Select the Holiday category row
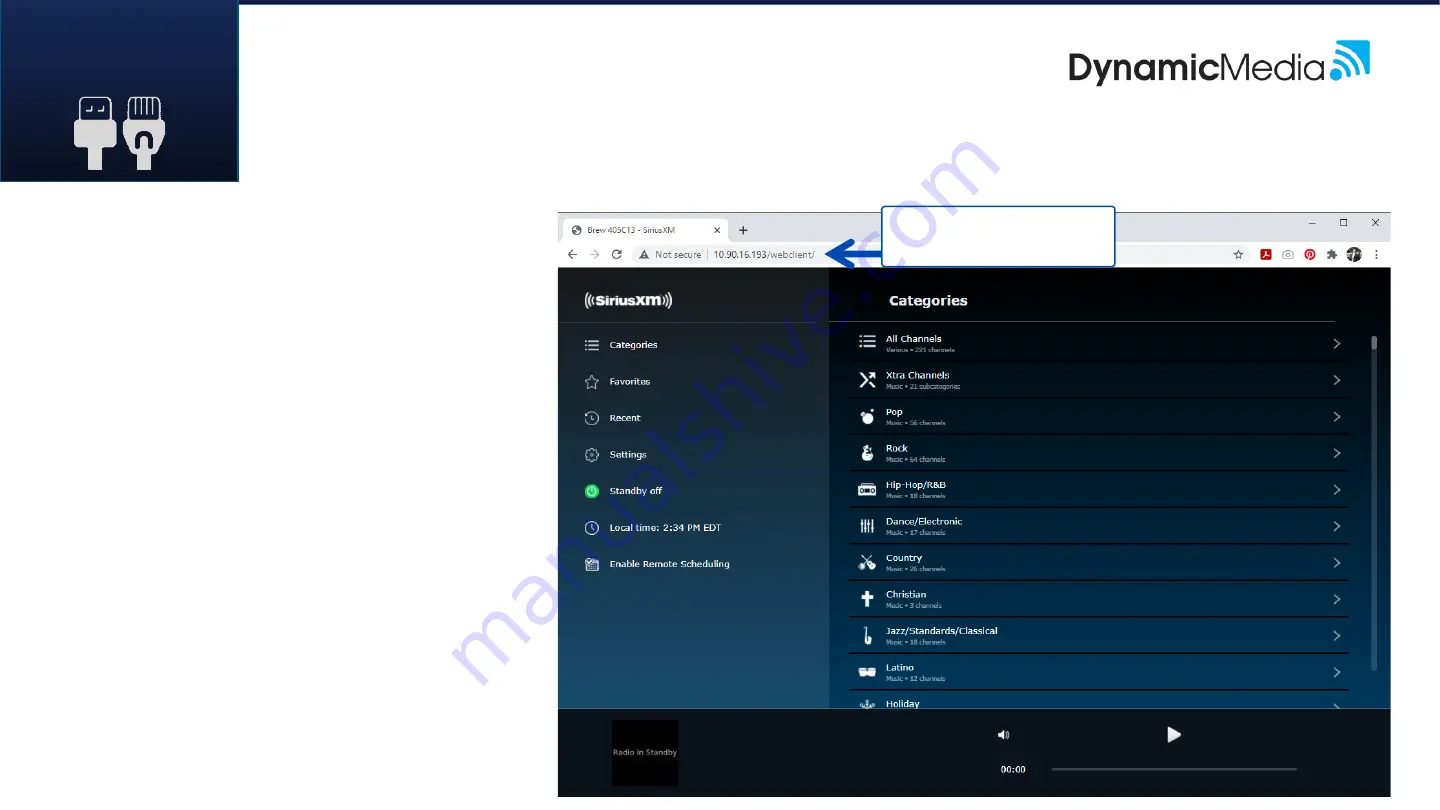Viewport: 1440px width, 810px height. point(1098,701)
